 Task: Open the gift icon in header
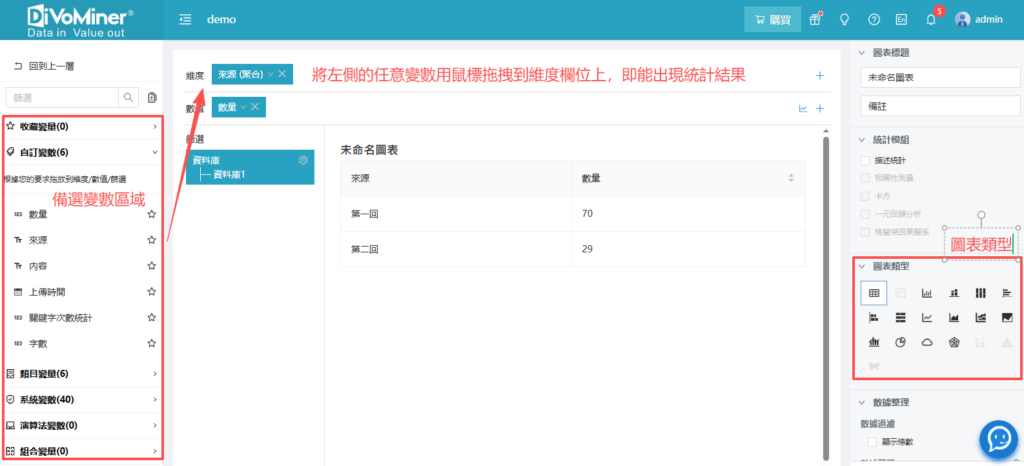coord(816,19)
